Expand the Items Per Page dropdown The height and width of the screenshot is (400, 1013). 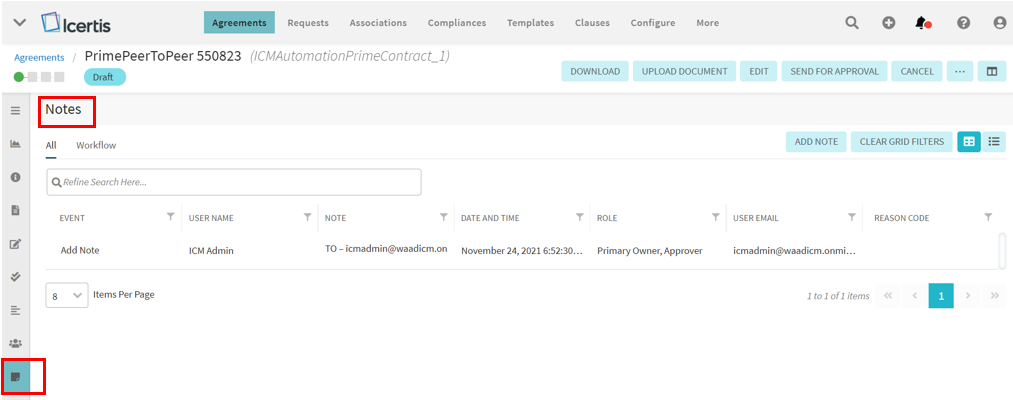tap(67, 296)
